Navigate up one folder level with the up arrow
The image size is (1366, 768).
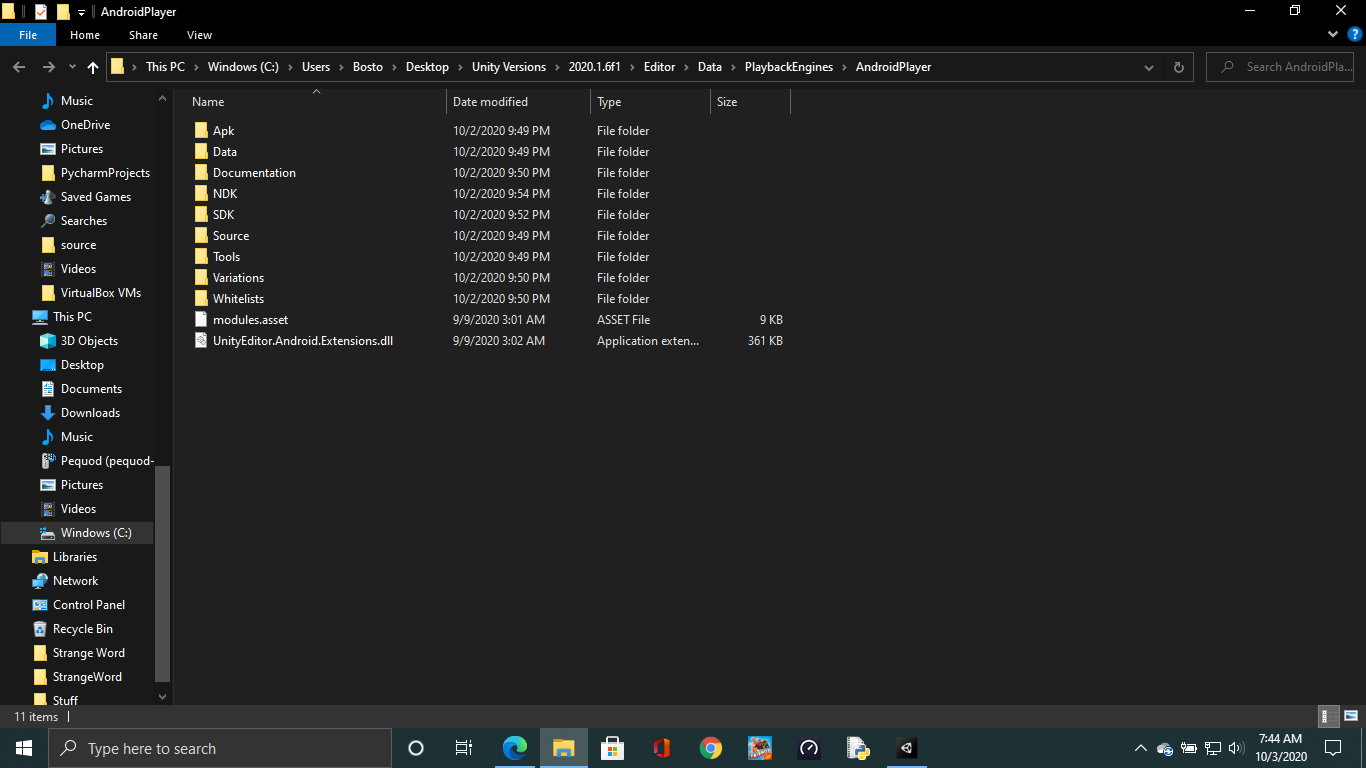92,67
